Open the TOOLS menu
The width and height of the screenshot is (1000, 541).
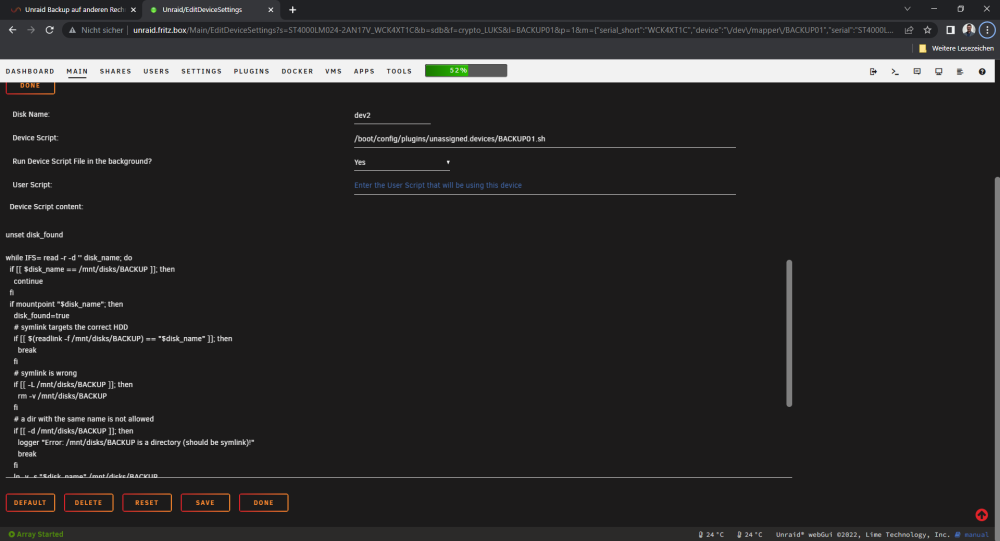tap(399, 71)
